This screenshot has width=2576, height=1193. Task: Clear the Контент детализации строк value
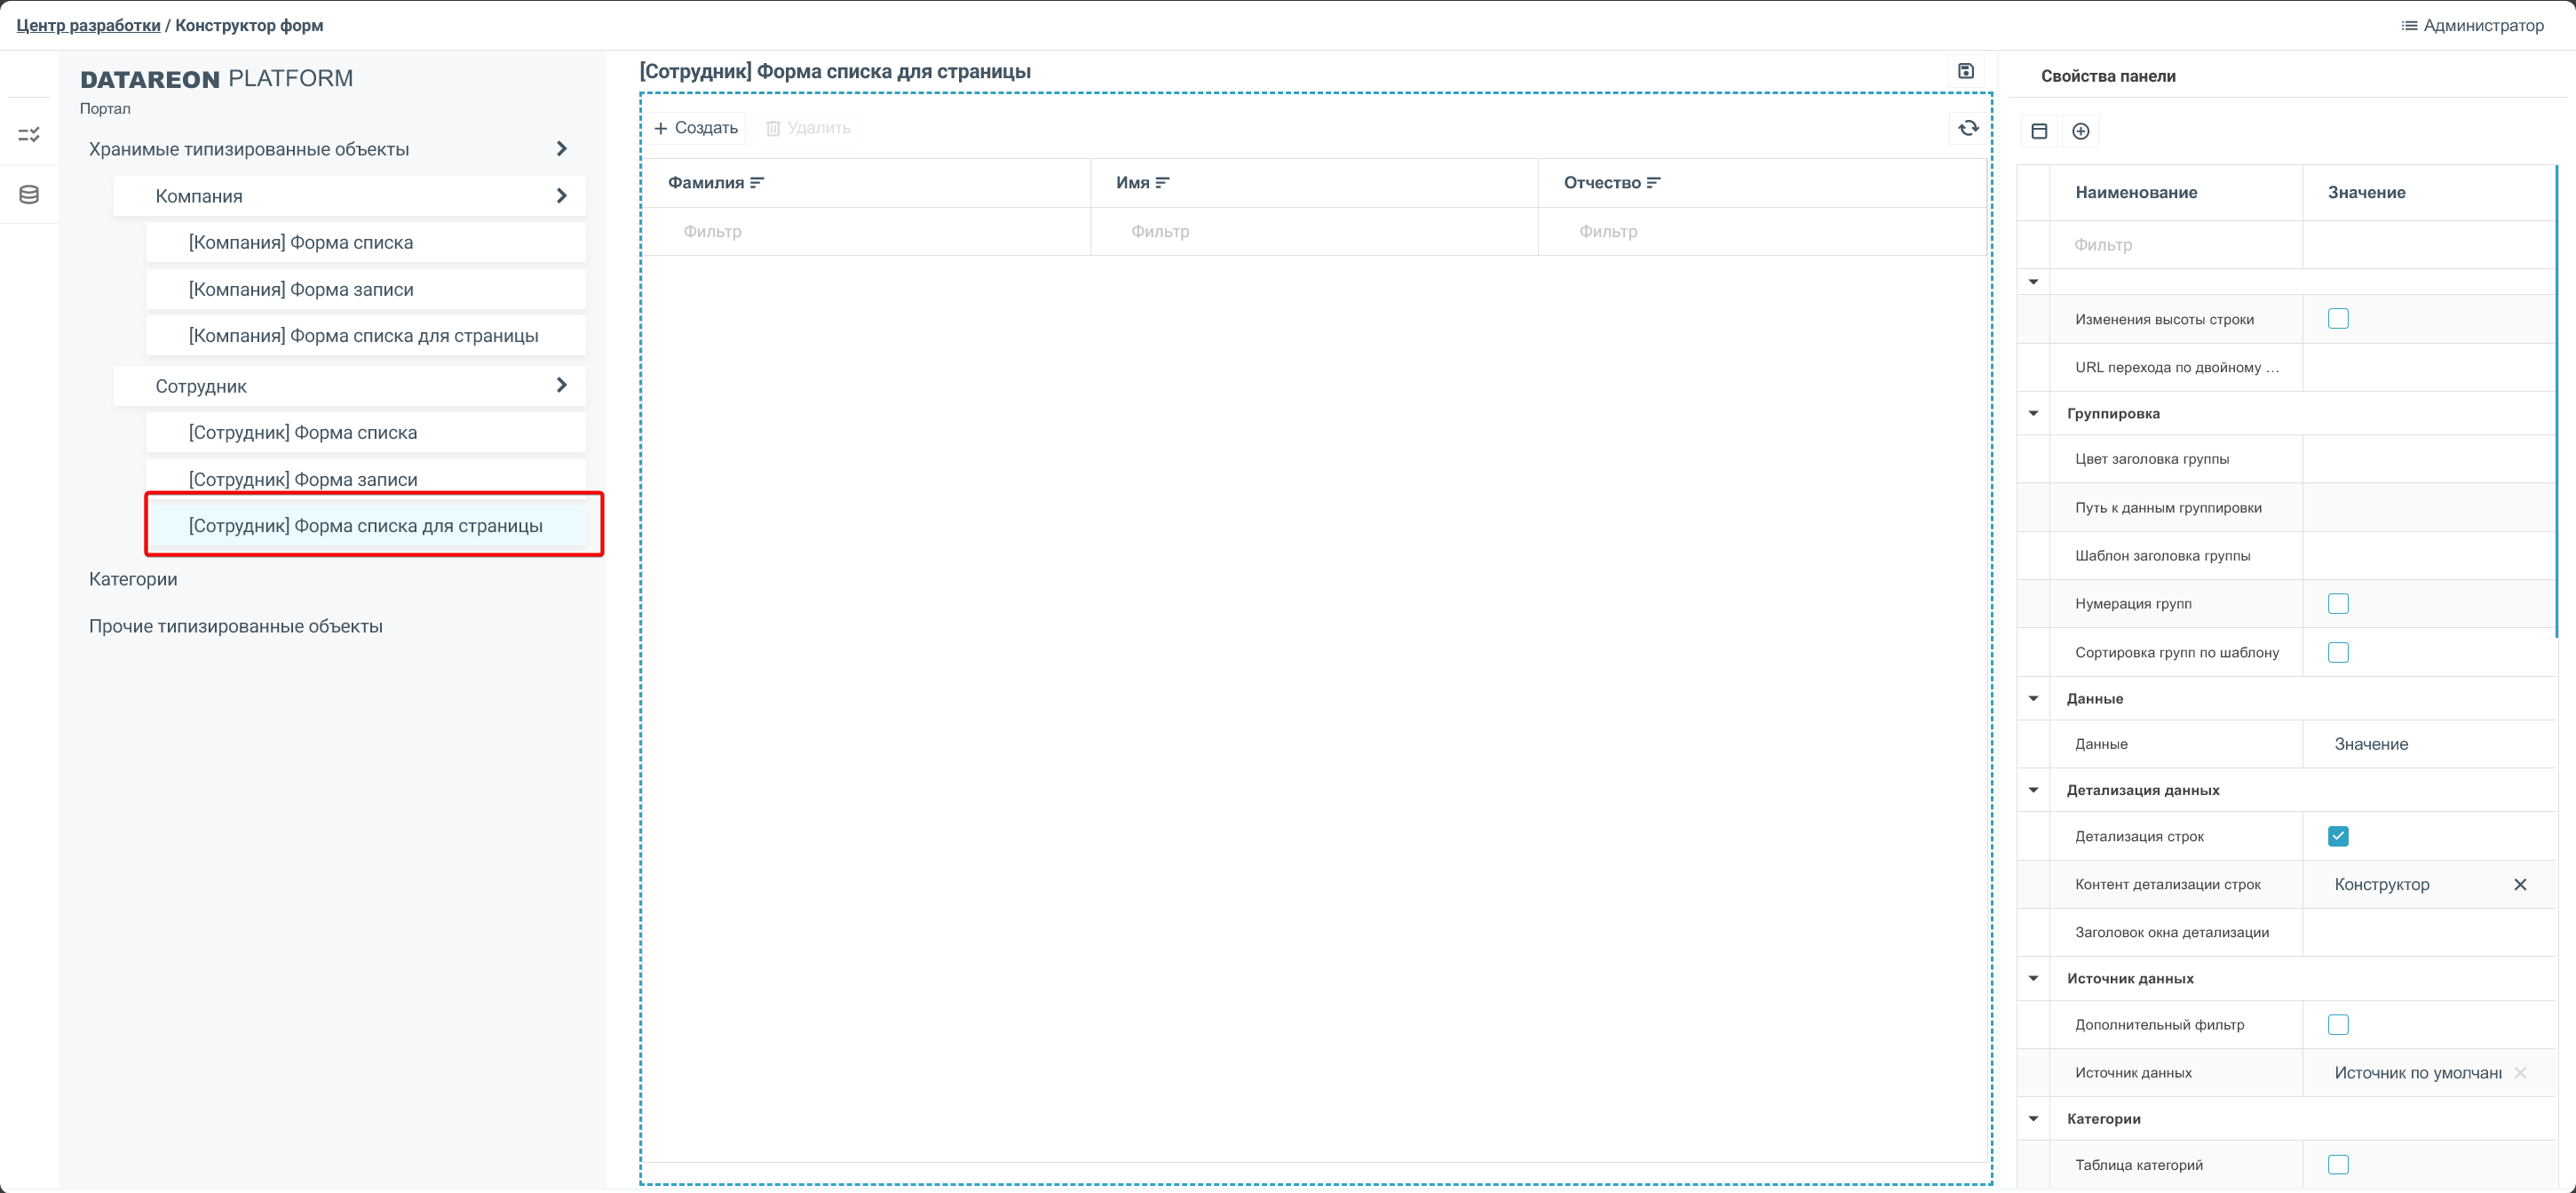tap(2519, 884)
